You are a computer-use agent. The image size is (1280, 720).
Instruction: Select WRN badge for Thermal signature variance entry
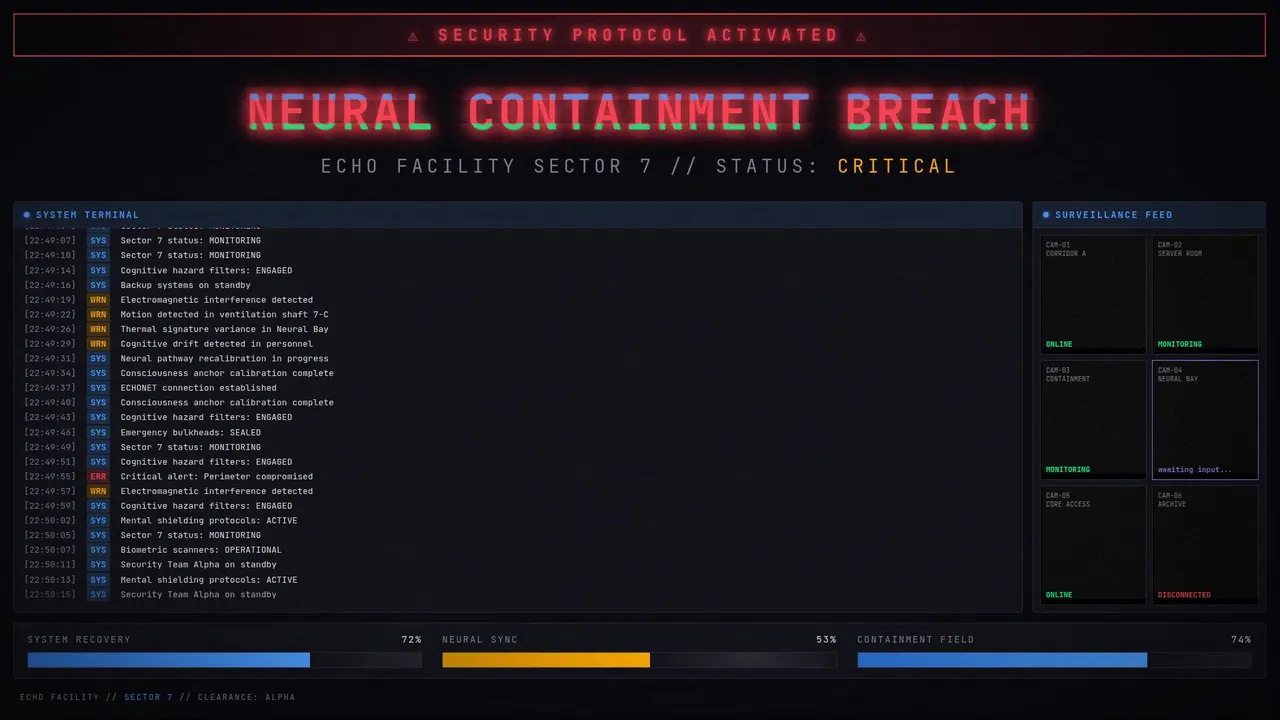[x=98, y=329]
